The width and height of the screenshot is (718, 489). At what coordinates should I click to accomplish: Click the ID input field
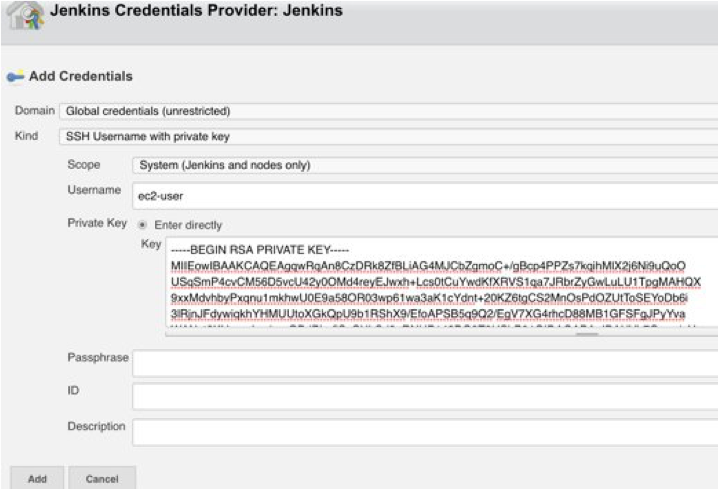[x=425, y=397]
